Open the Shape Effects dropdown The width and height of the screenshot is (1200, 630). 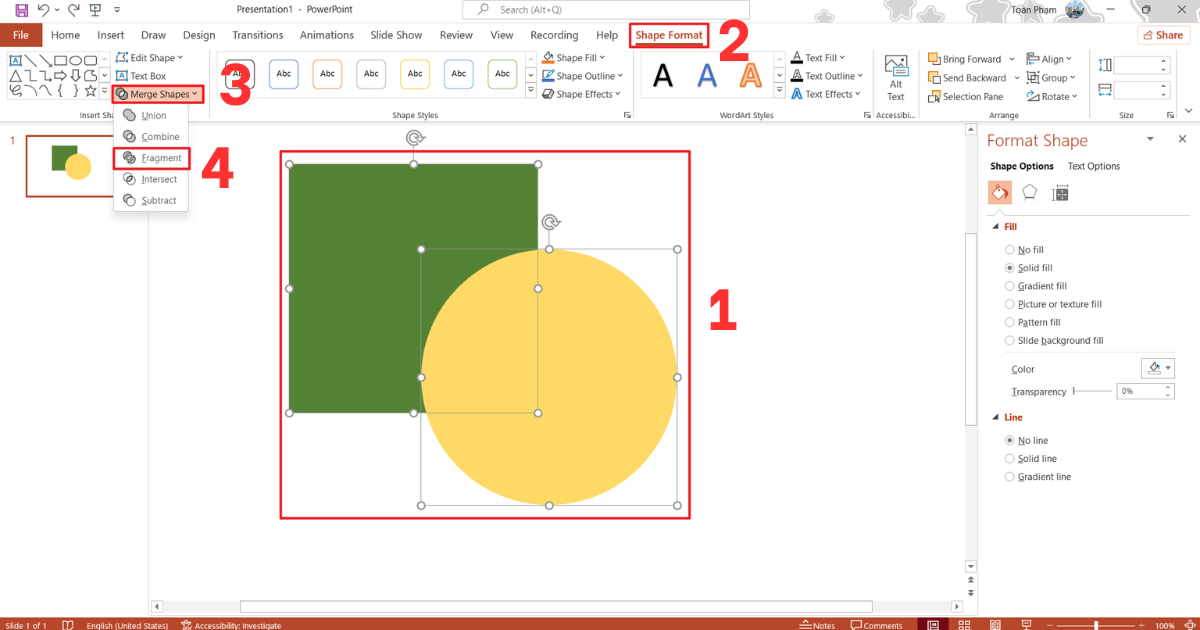point(581,94)
